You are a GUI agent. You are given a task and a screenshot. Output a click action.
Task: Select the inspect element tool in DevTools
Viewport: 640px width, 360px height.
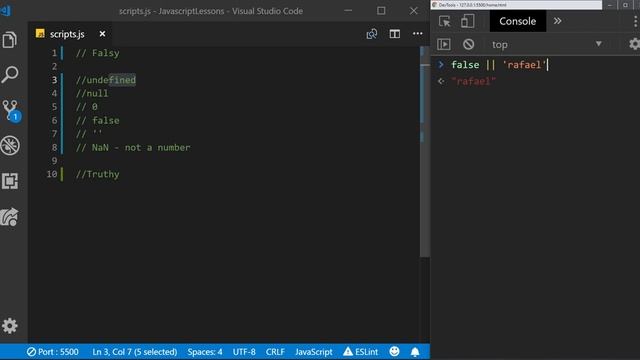[444, 21]
